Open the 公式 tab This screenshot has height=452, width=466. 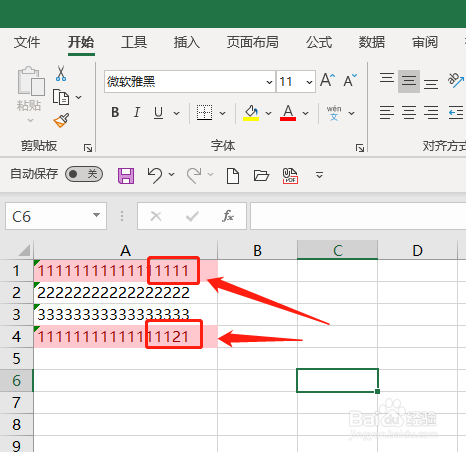click(x=319, y=42)
